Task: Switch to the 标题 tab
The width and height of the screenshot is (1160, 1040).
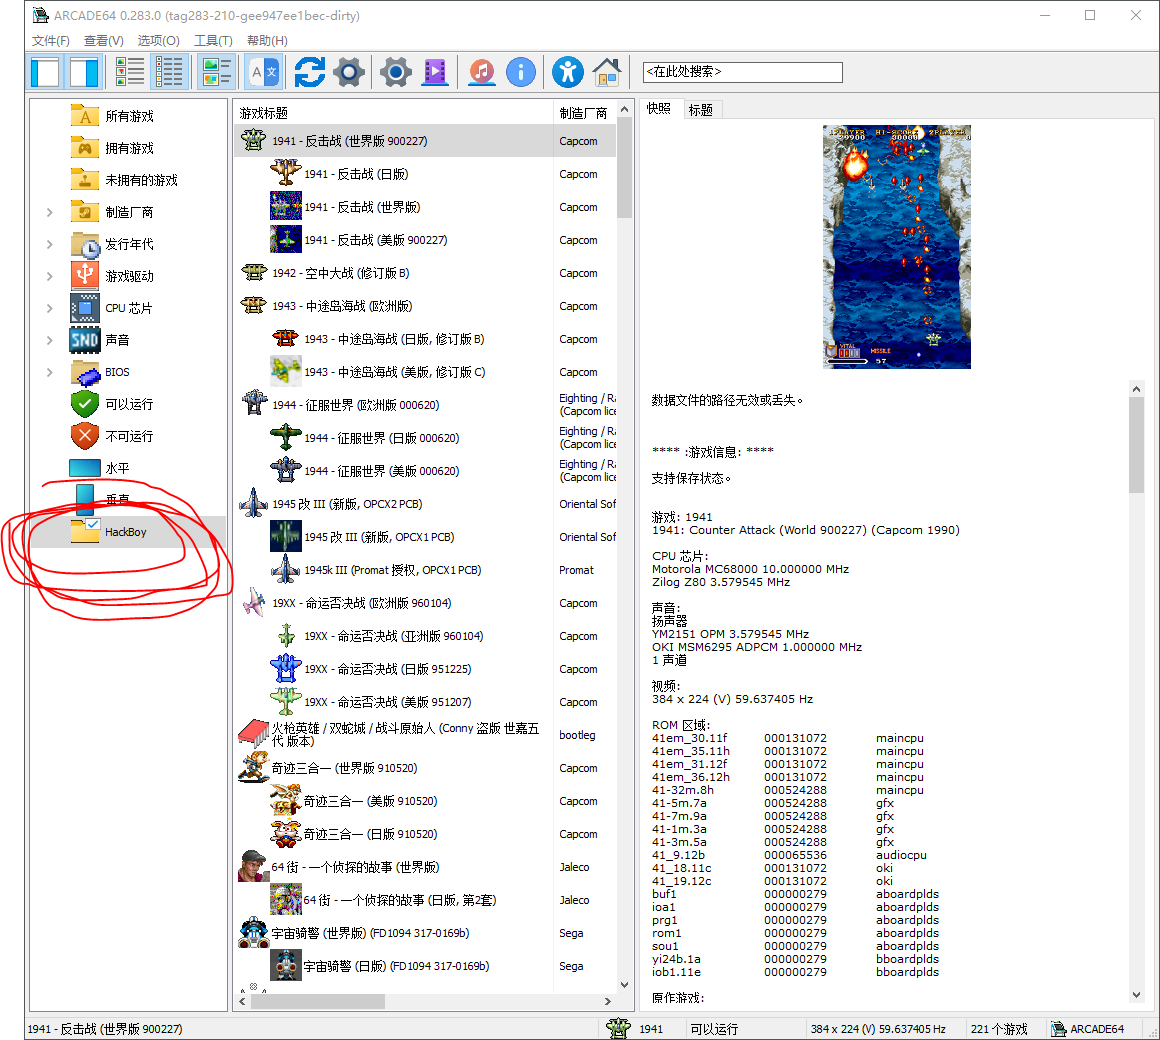Action: click(701, 110)
